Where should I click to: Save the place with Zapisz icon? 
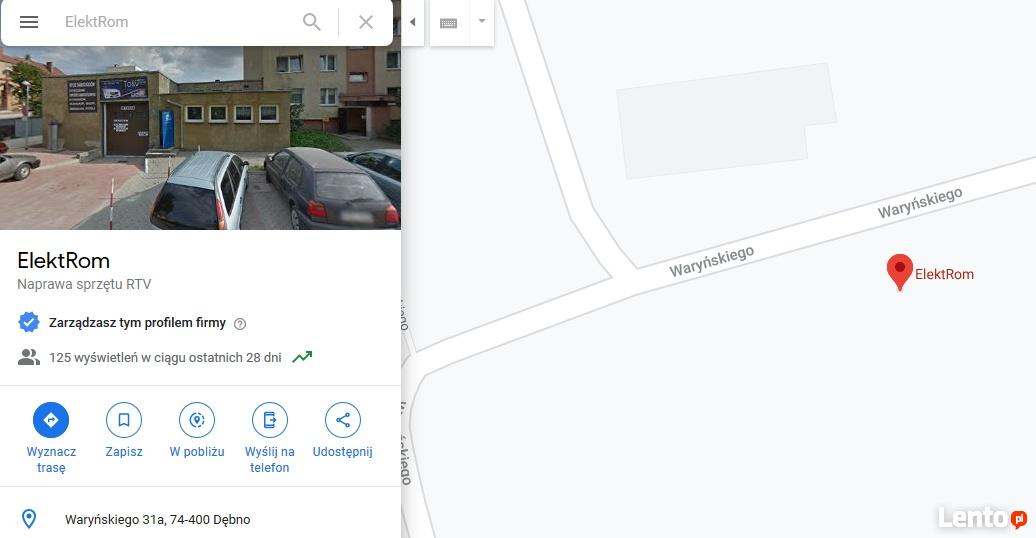pyautogui.click(x=124, y=420)
